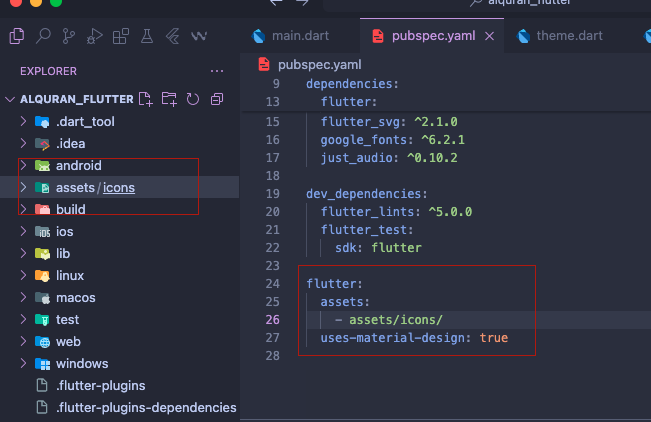651x422 pixels.
Task: Open the Search view icon
Action: (43, 37)
